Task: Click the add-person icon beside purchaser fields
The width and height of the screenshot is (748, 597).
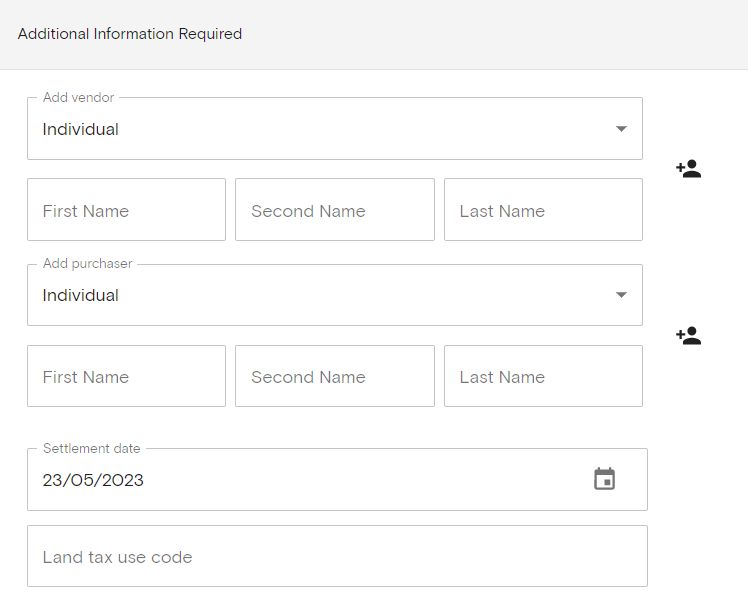Action: [688, 335]
